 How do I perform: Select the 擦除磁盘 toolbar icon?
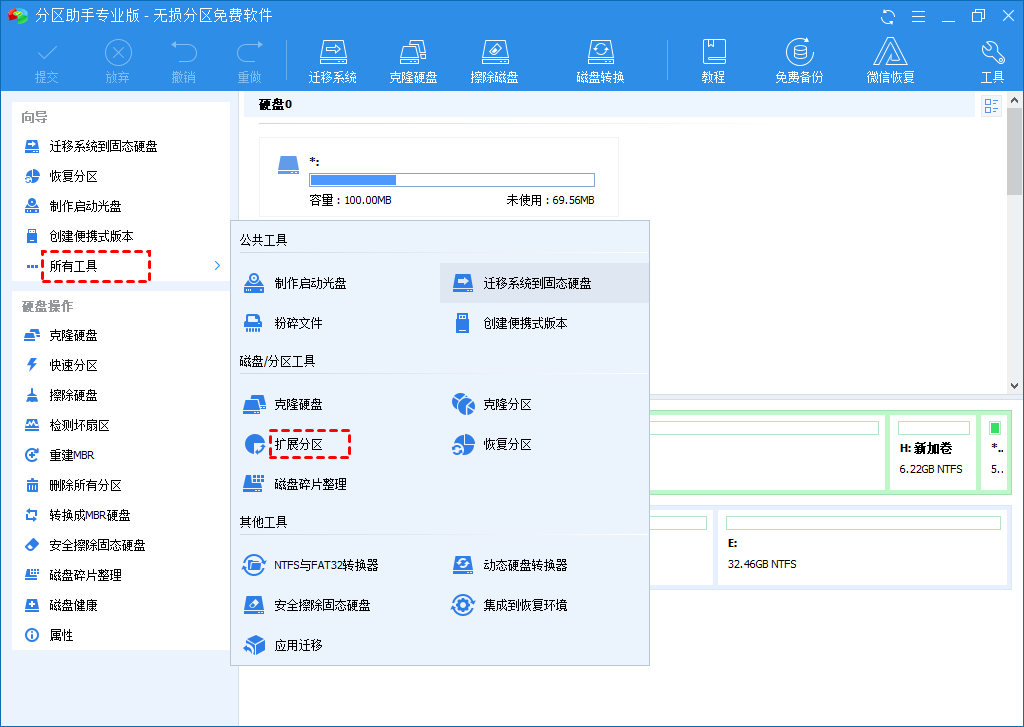tap(494, 61)
